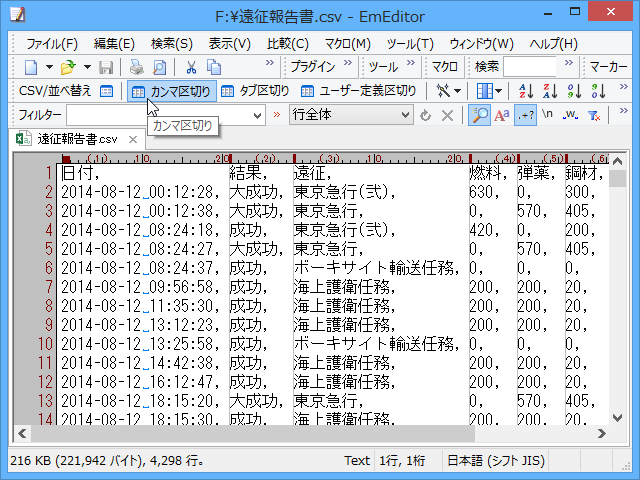Click the 日本語 (シフト JIS) encoding status
The width and height of the screenshot is (640, 480).
click(x=496, y=461)
